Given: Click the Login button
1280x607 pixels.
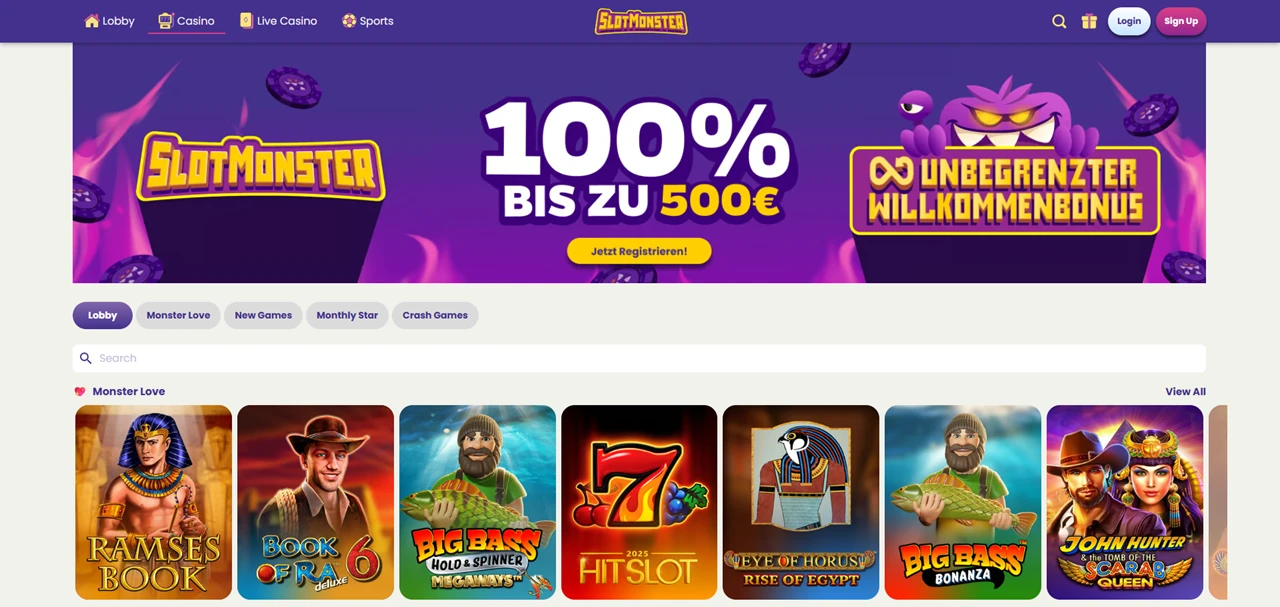Looking at the screenshot, I should click(x=1129, y=21).
